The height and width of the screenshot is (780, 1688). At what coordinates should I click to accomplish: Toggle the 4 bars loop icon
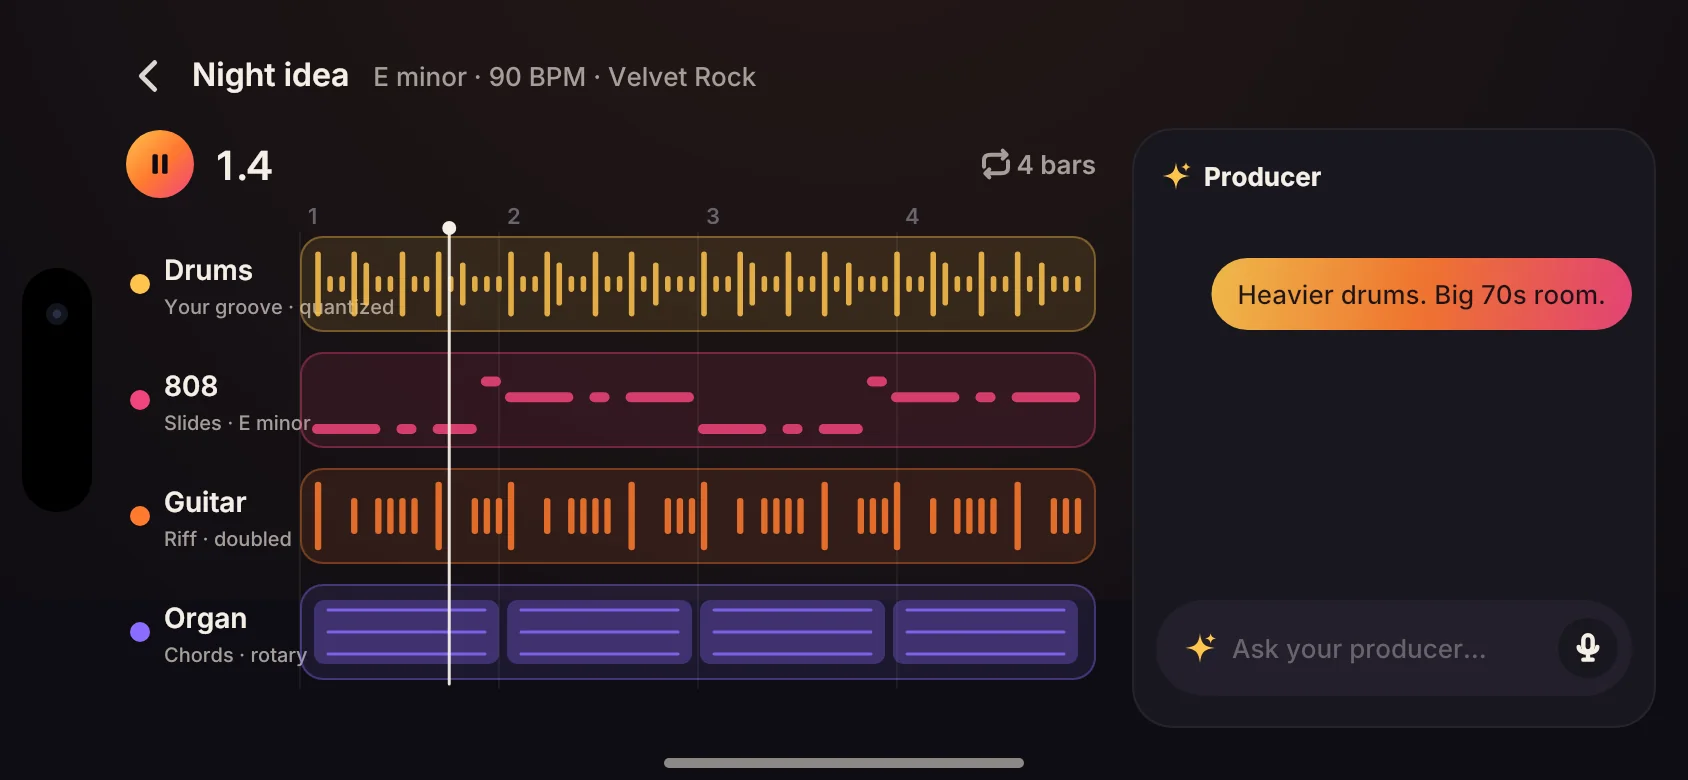995,165
